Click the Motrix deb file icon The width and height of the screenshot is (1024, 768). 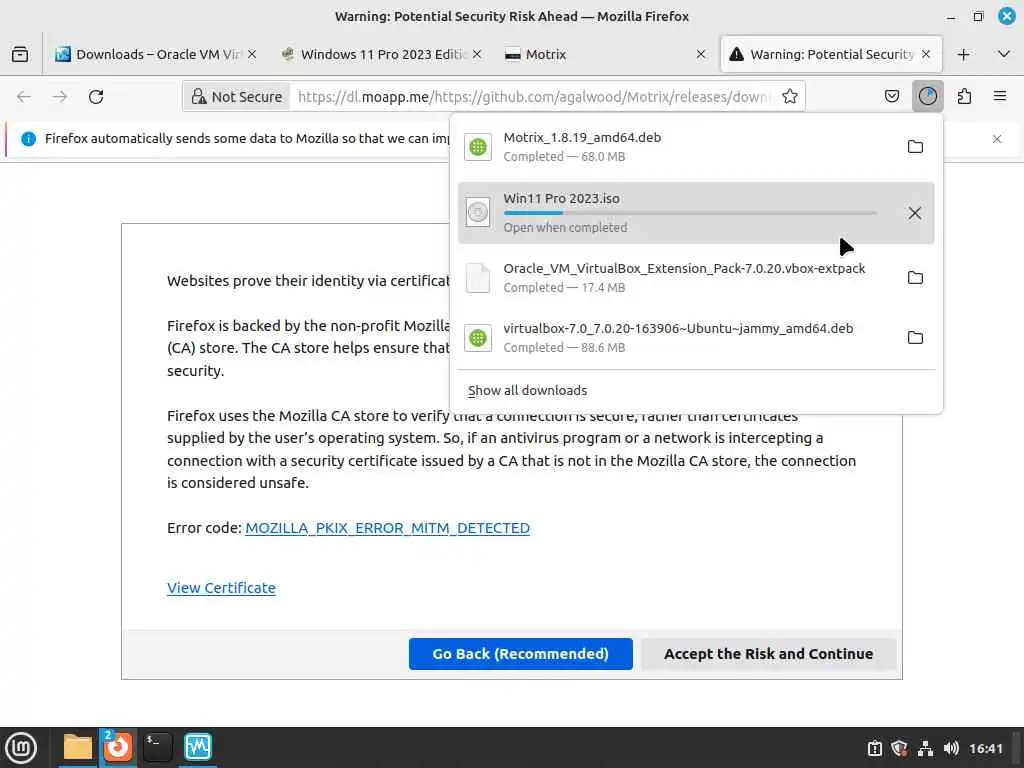[478, 146]
